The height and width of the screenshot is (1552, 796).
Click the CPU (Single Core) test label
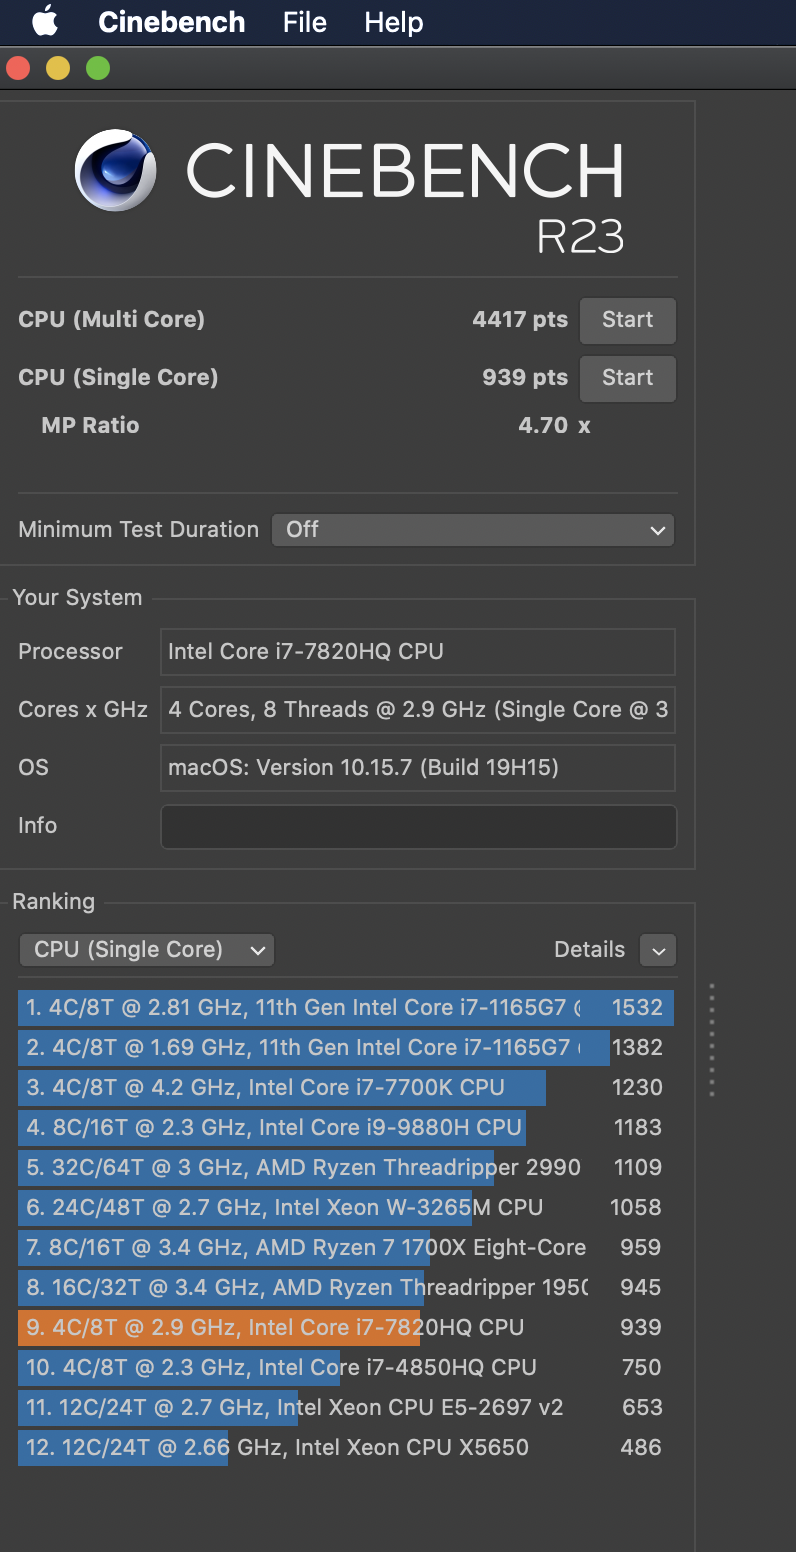pos(118,378)
